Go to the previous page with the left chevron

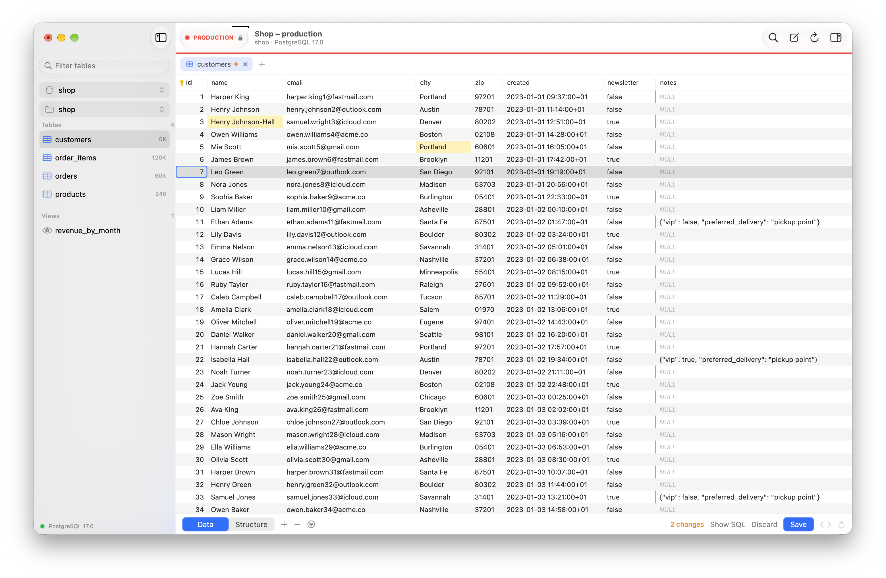pyautogui.click(x=822, y=524)
